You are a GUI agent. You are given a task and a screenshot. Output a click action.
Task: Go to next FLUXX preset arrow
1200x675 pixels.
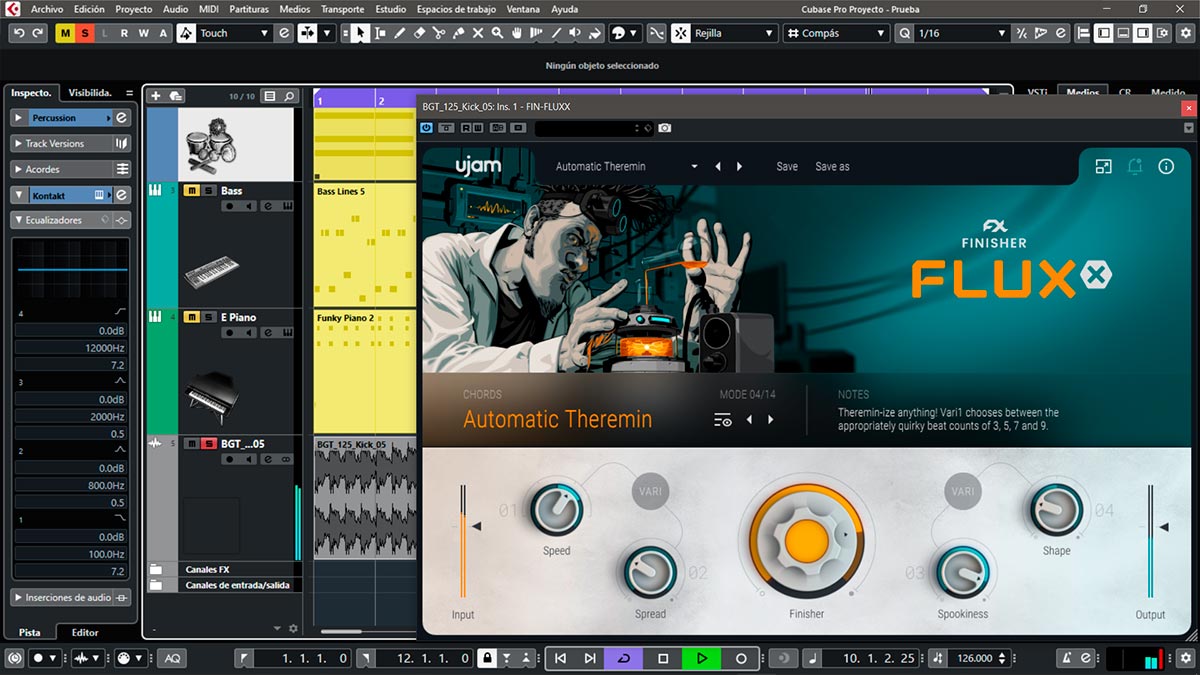[739, 166]
